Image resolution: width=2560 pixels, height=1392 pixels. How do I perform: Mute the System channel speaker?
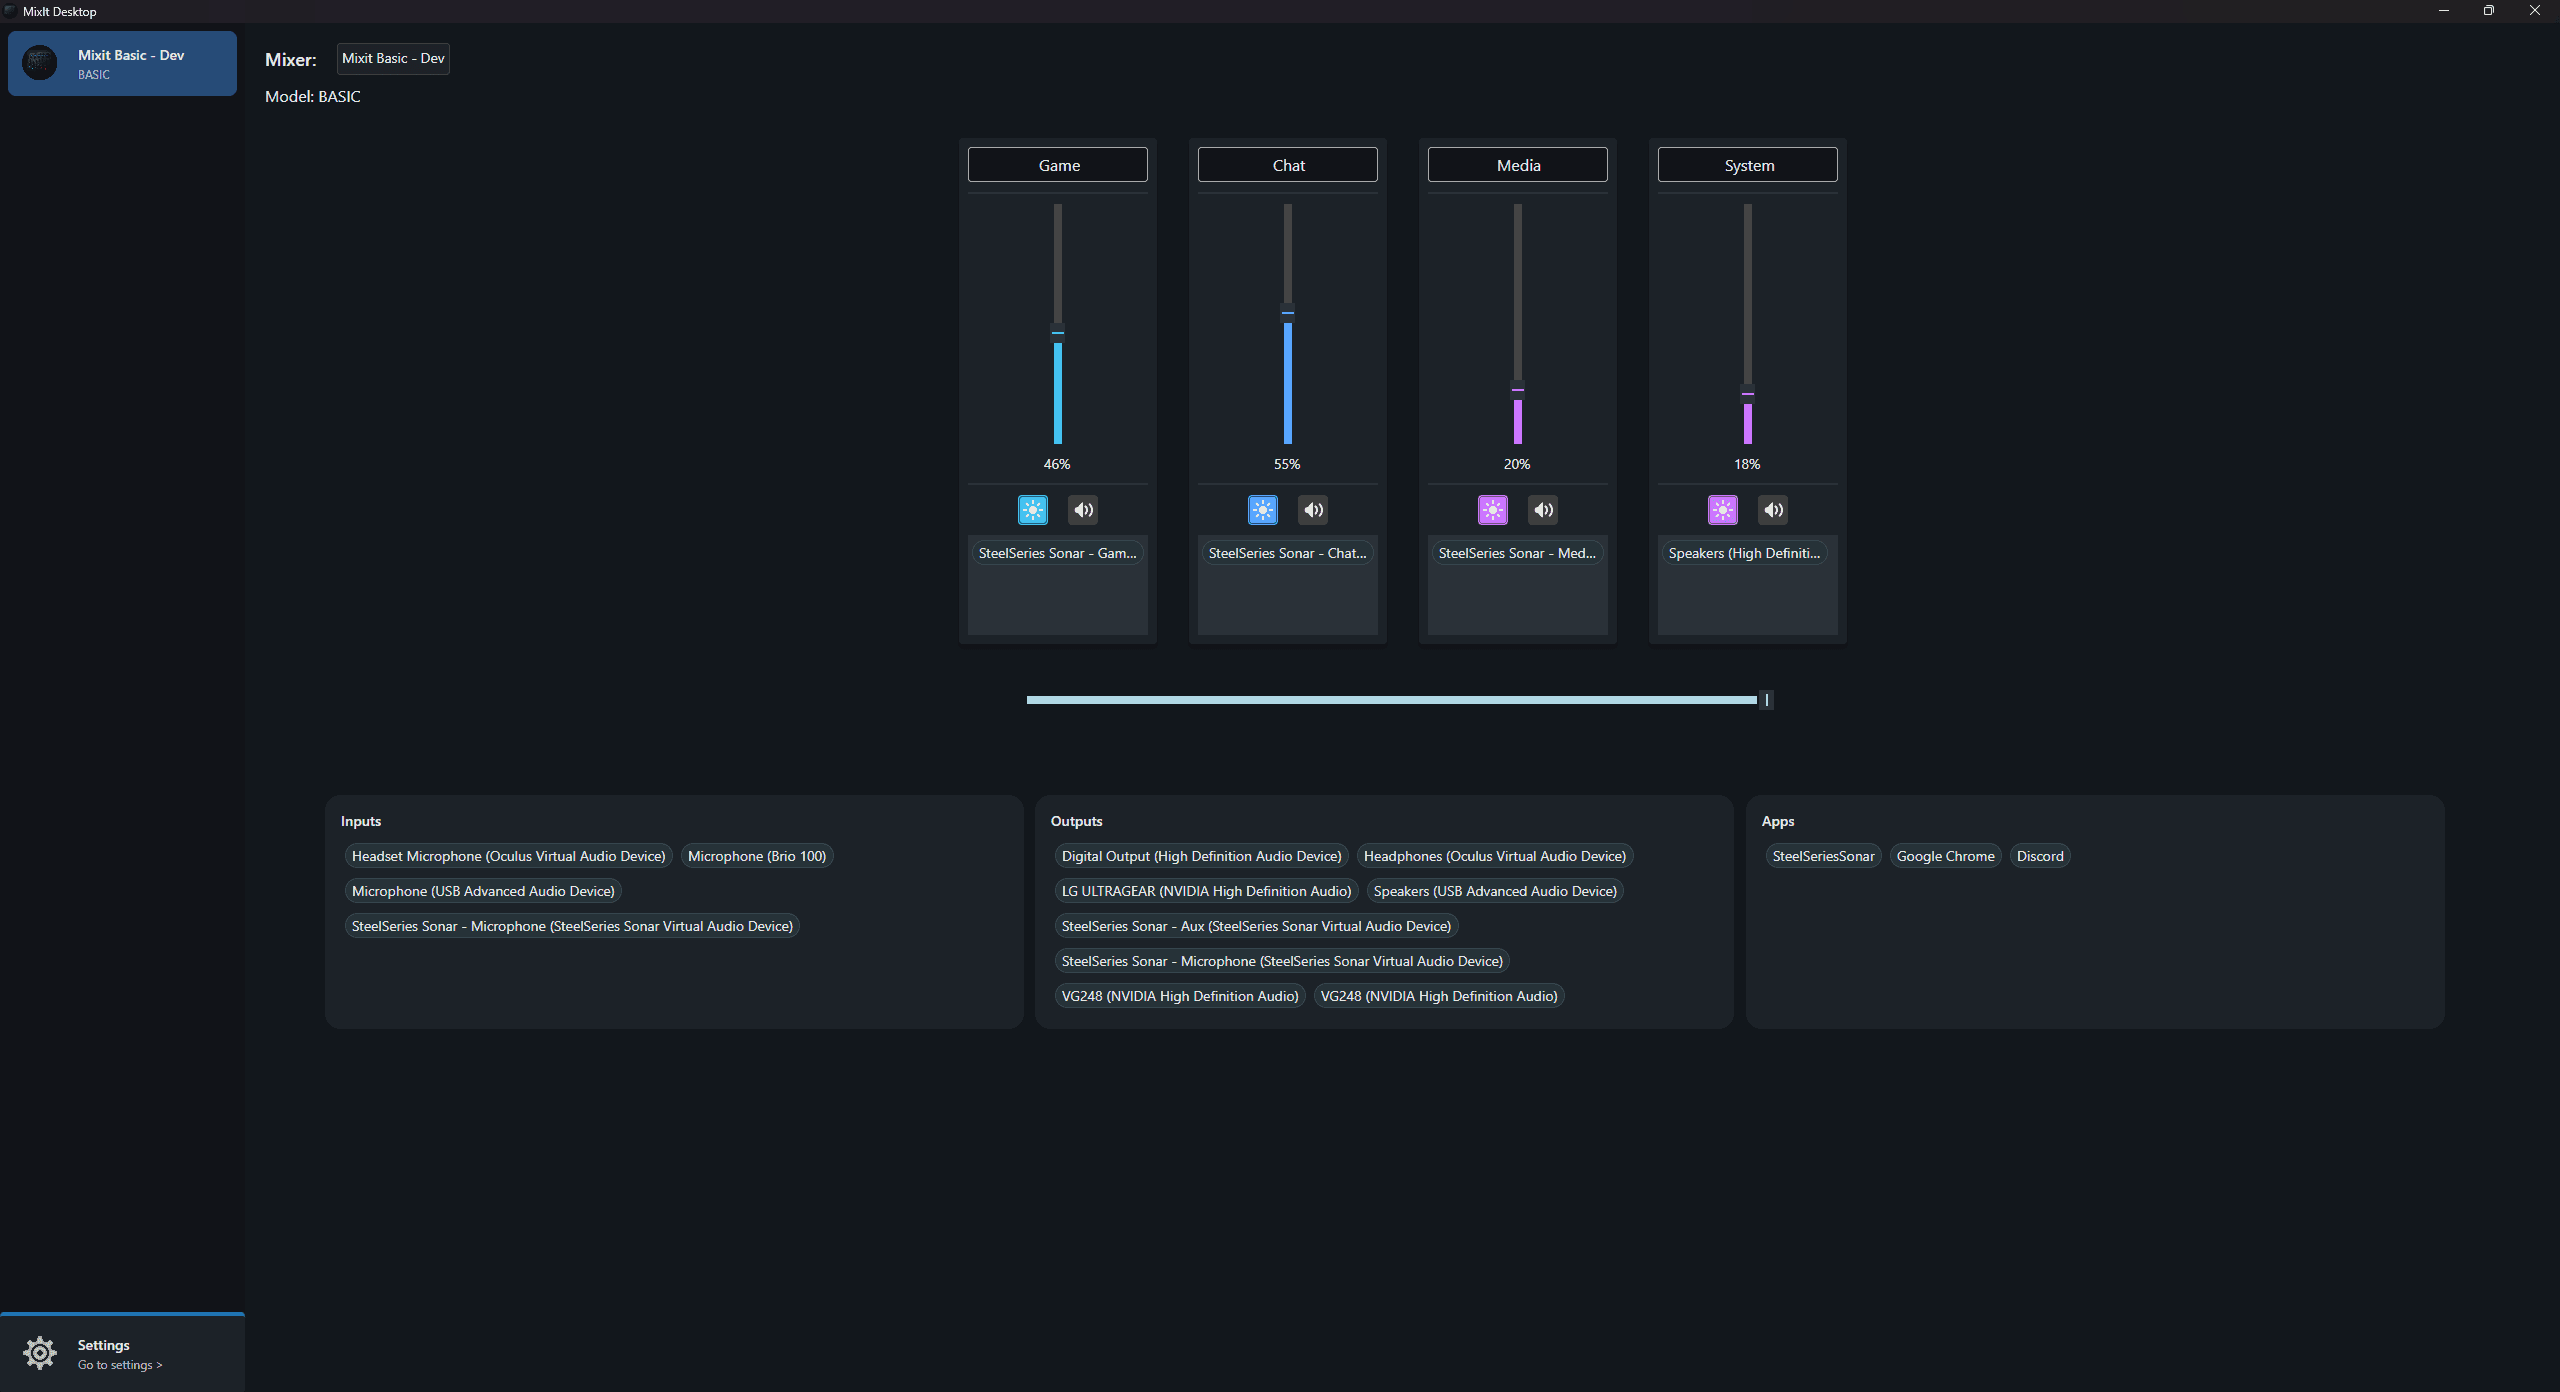pyautogui.click(x=1773, y=510)
